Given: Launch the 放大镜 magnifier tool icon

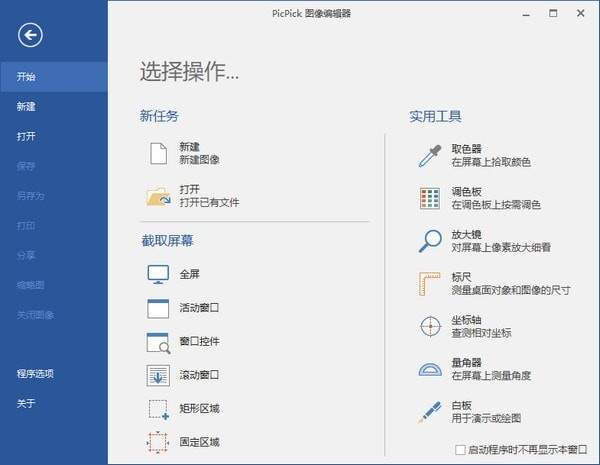Looking at the screenshot, I should click(x=429, y=240).
